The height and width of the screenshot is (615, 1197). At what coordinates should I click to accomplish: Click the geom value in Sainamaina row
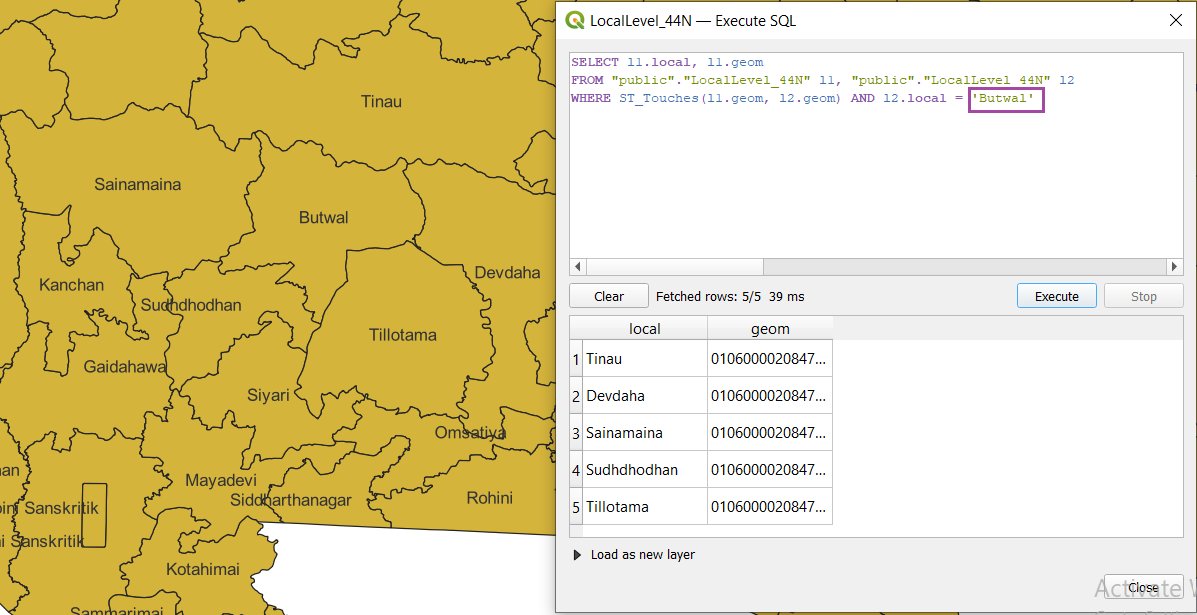click(770, 433)
